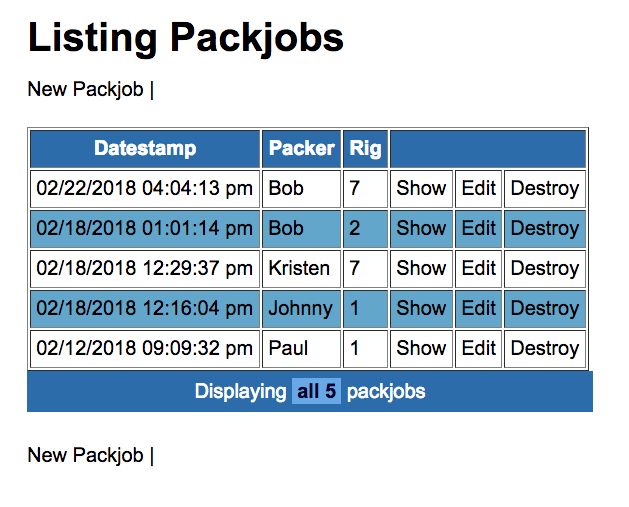The width and height of the screenshot is (629, 507).
Task: Click the Packer column header
Action: 302,148
